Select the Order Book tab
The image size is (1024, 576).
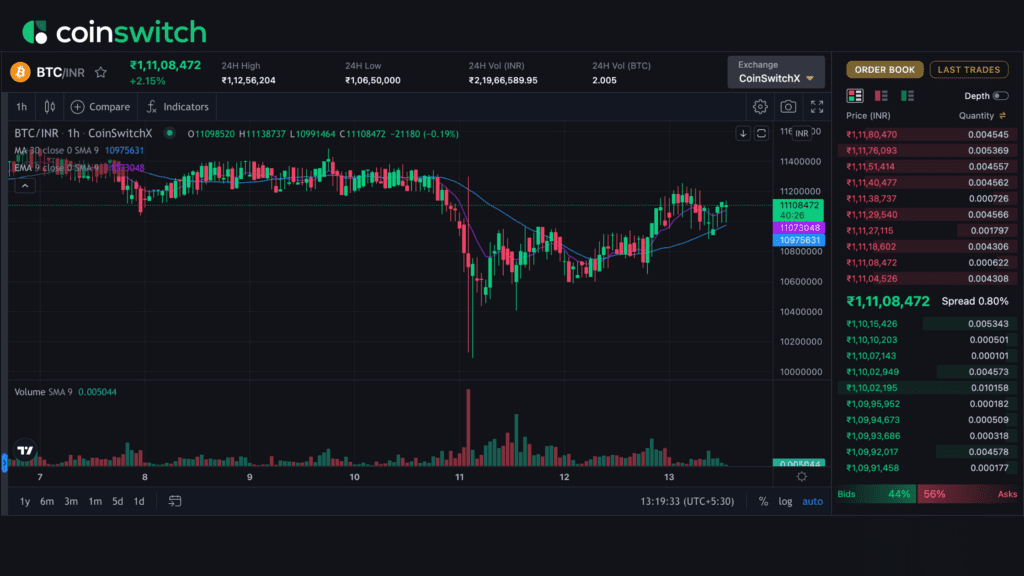coord(884,70)
